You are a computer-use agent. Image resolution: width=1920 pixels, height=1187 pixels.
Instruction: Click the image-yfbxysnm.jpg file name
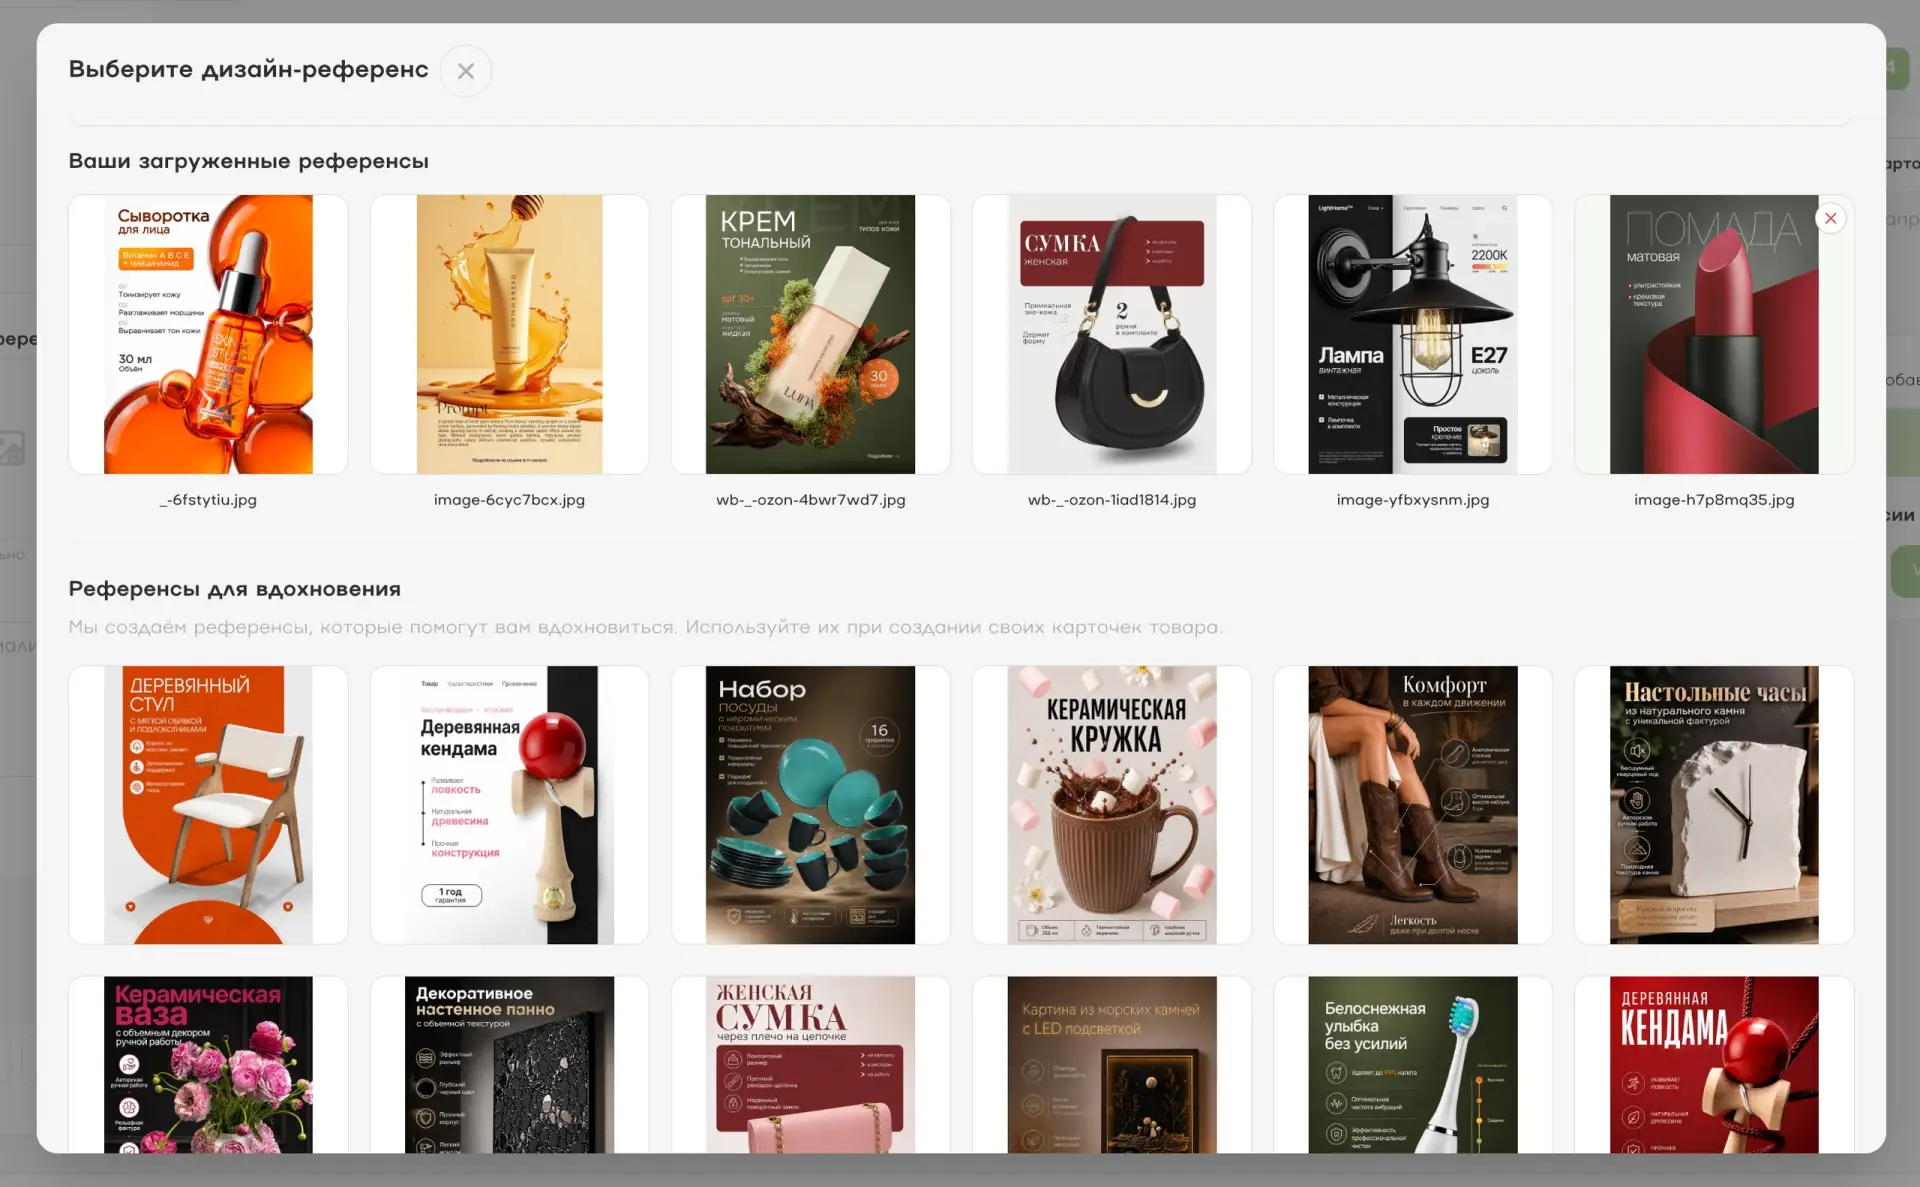point(1412,500)
